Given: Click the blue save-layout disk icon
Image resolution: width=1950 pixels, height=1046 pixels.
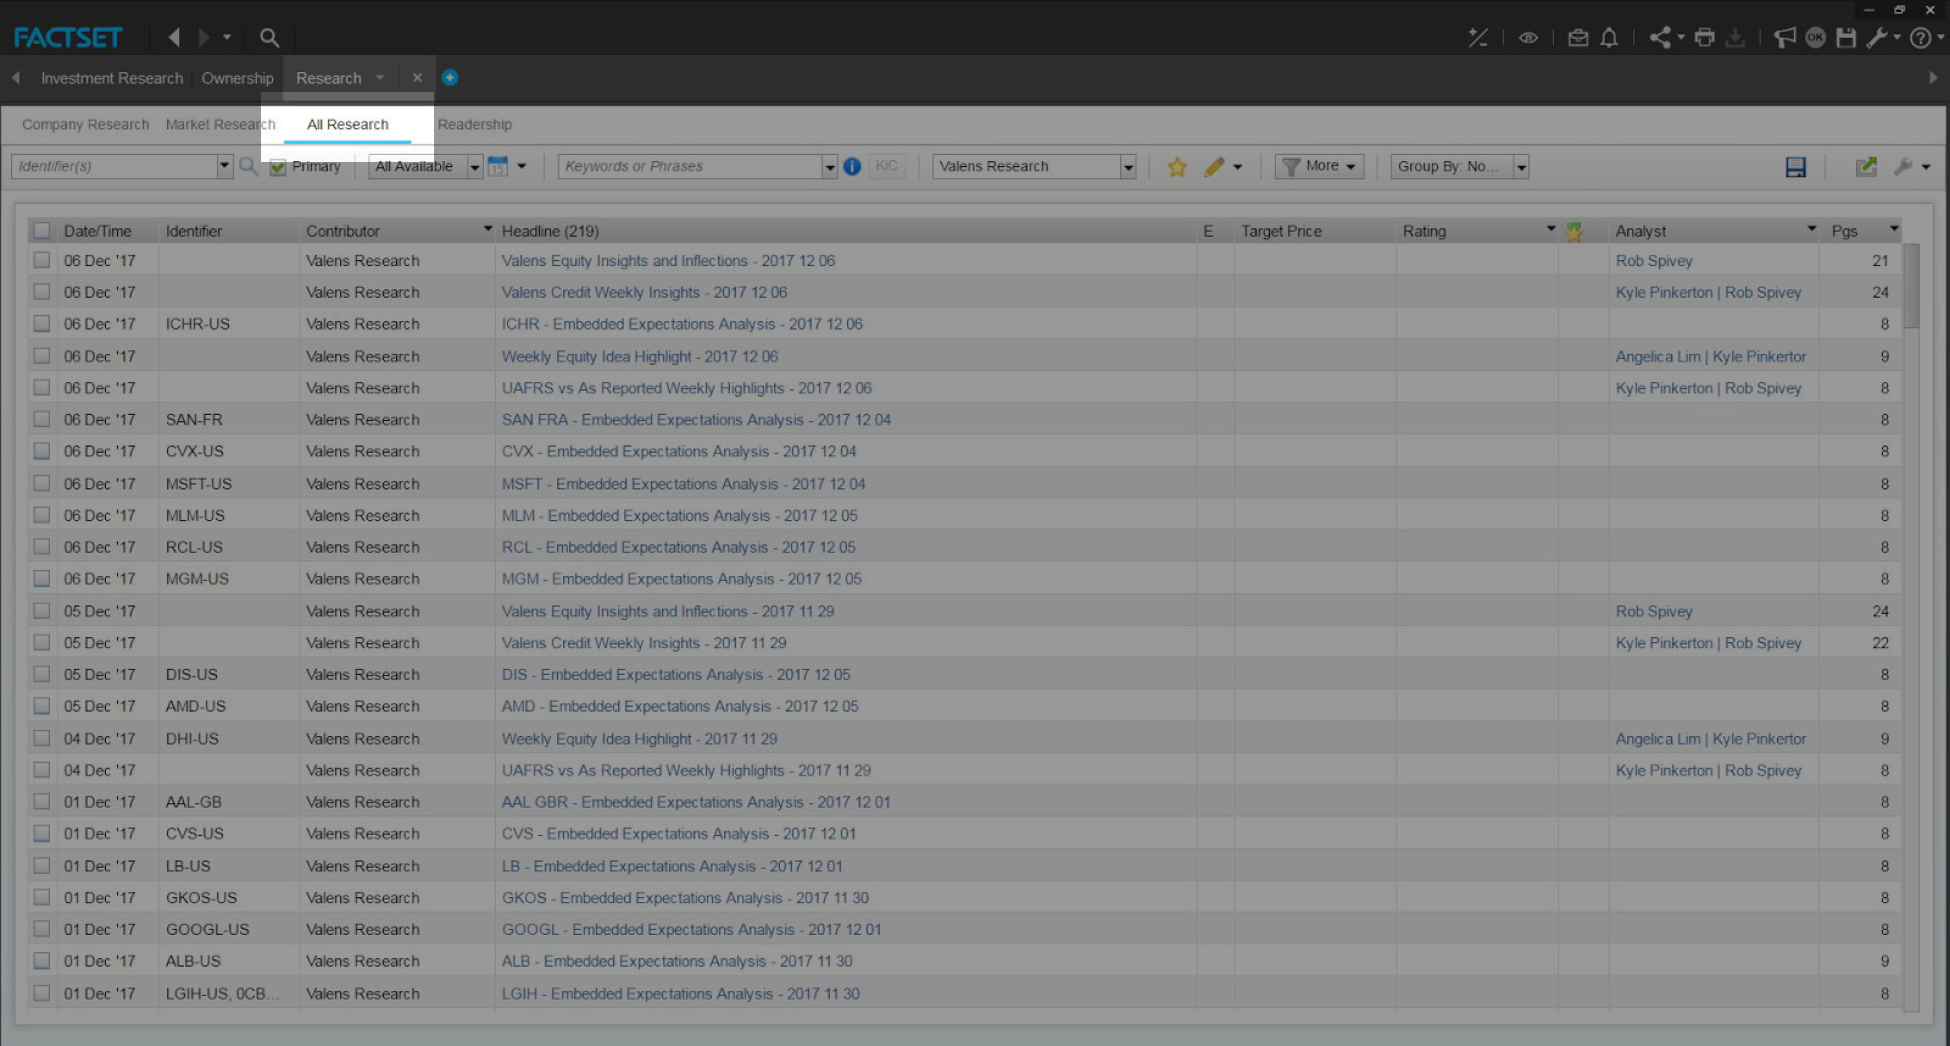Looking at the screenshot, I should pyautogui.click(x=1796, y=167).
